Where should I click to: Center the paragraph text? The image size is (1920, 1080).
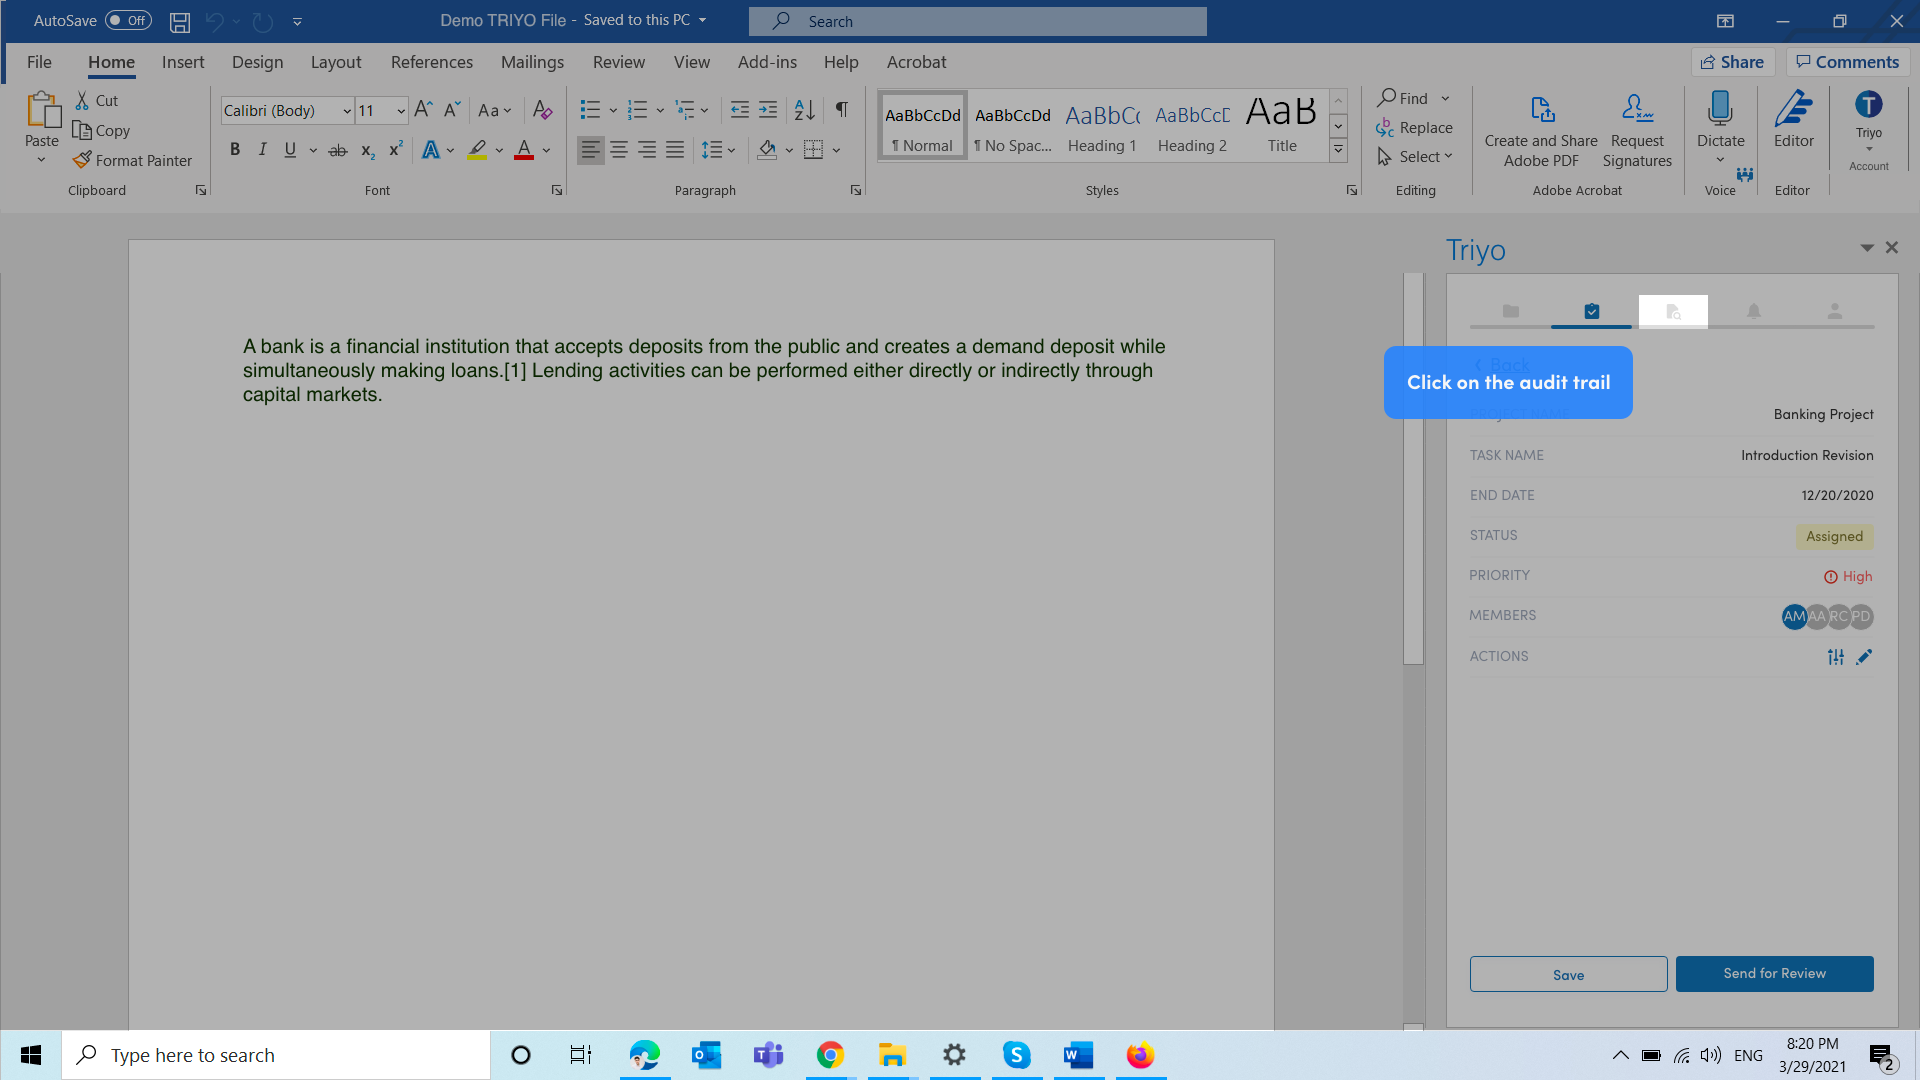[619, 150]
